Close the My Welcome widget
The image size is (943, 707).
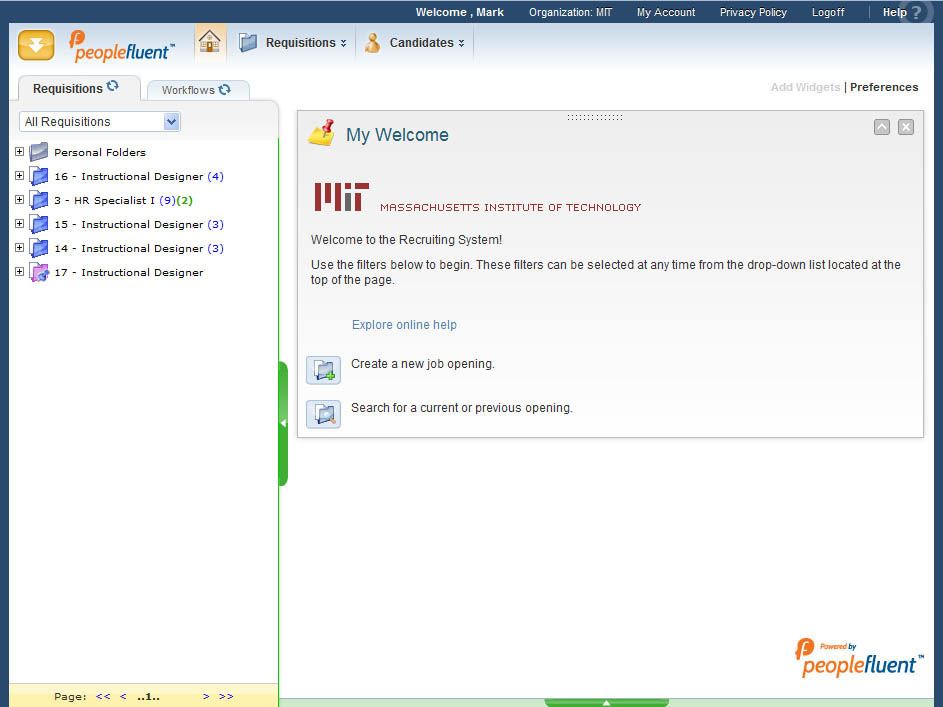coord(905,127)
